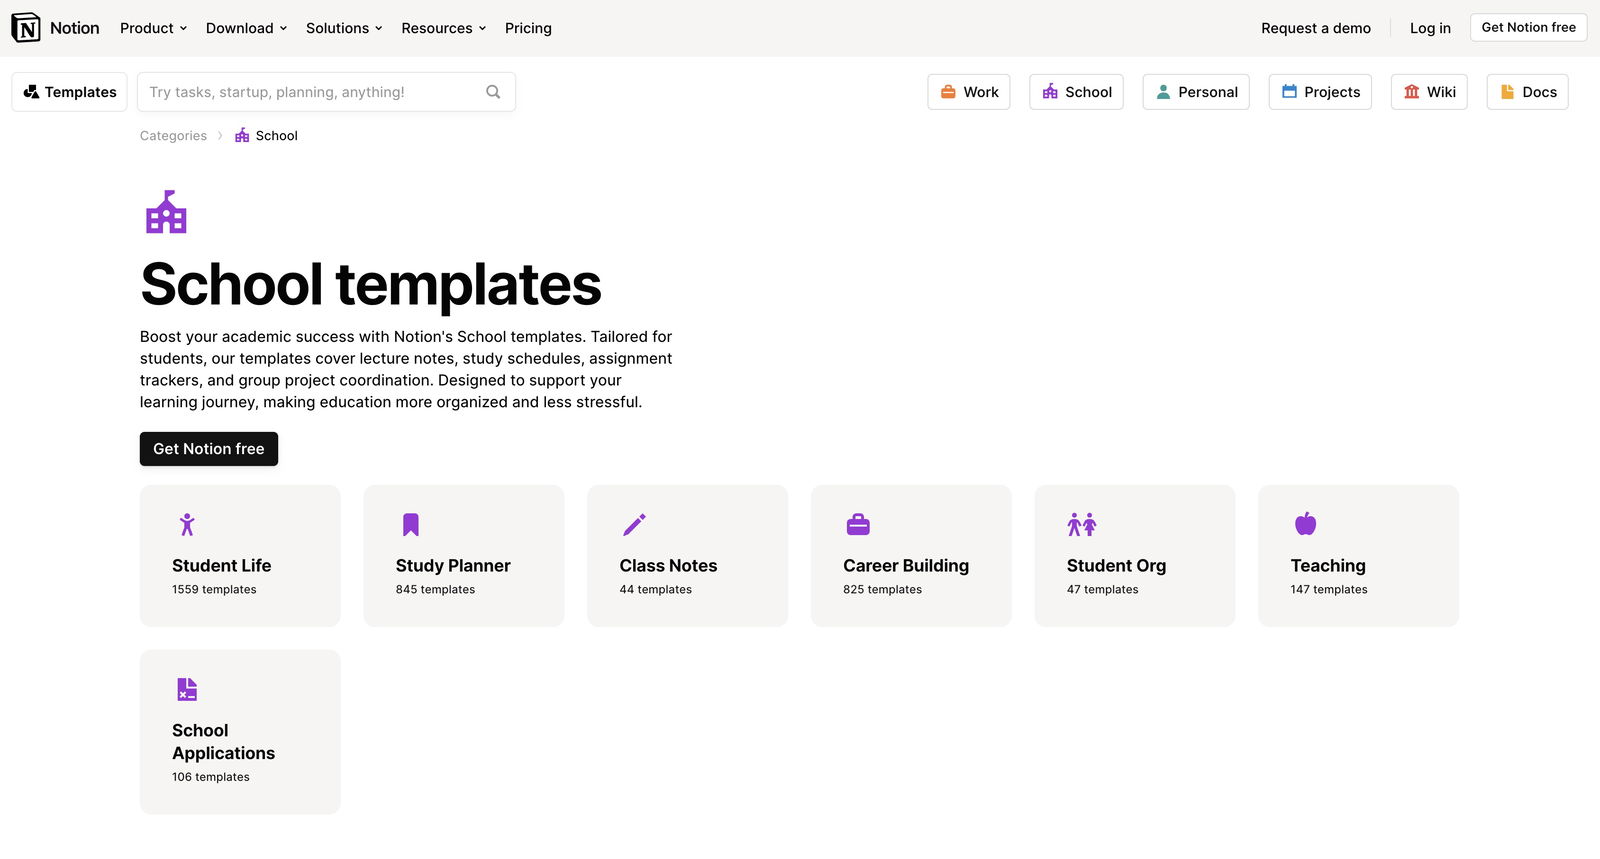Open the Download dropdown menu
Image resolution: width=1600 pixels, height=859 pixels.
pos(246,28)
